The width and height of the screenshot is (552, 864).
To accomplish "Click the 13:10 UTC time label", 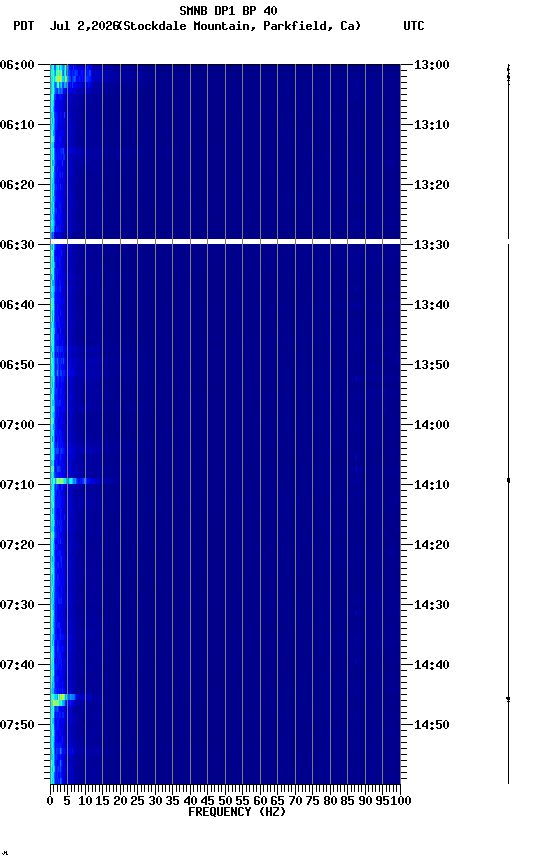I will [432, 125].
